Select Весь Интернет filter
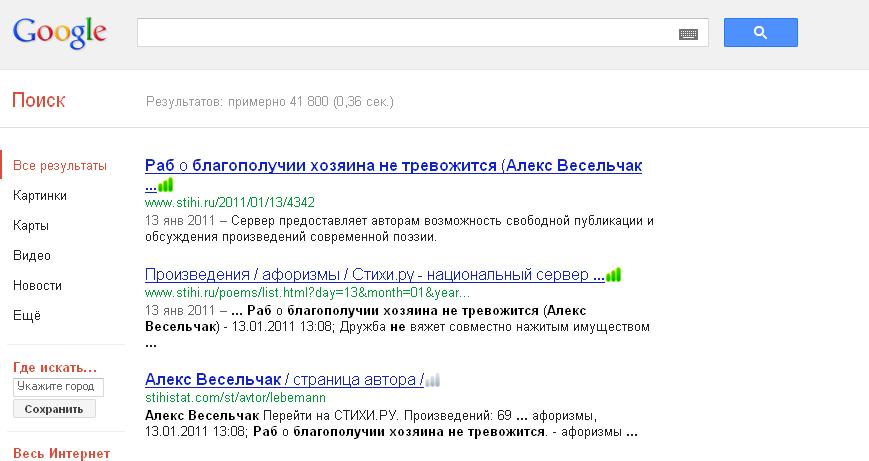 click(61, 453)
